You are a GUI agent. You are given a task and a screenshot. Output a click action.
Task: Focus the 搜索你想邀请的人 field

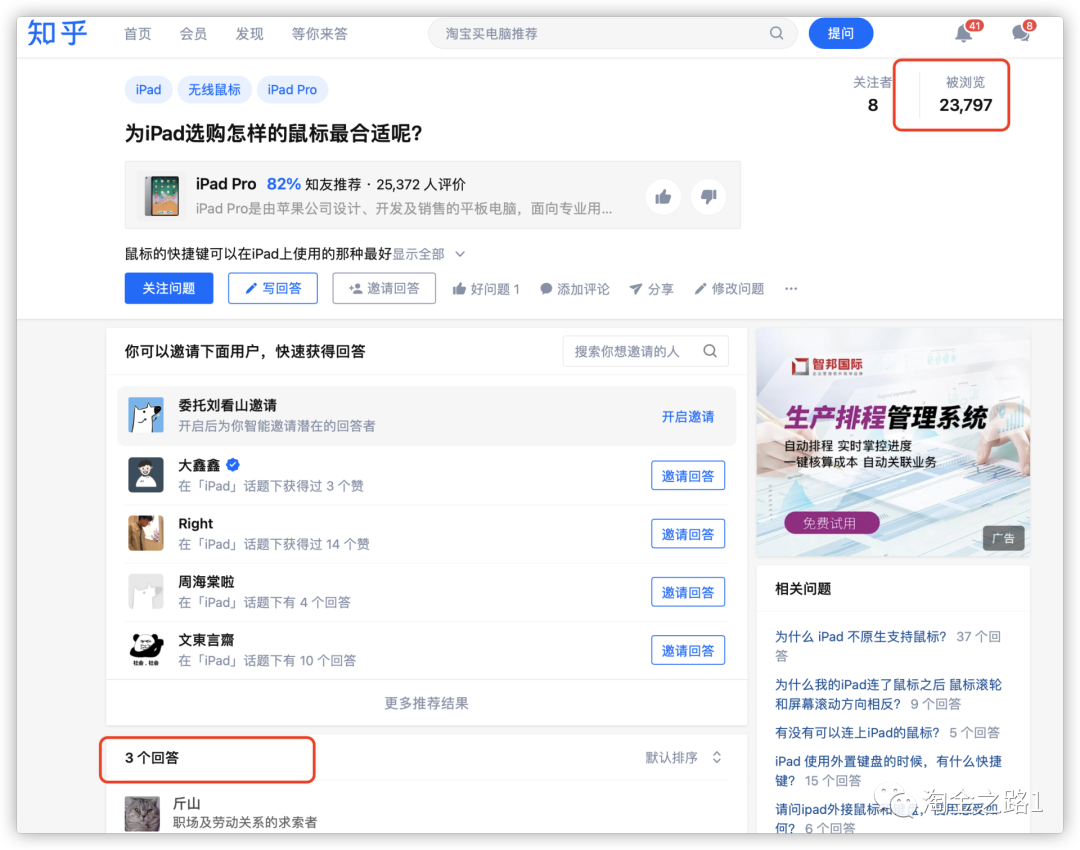pyautogui.click(x=645, y=351)
